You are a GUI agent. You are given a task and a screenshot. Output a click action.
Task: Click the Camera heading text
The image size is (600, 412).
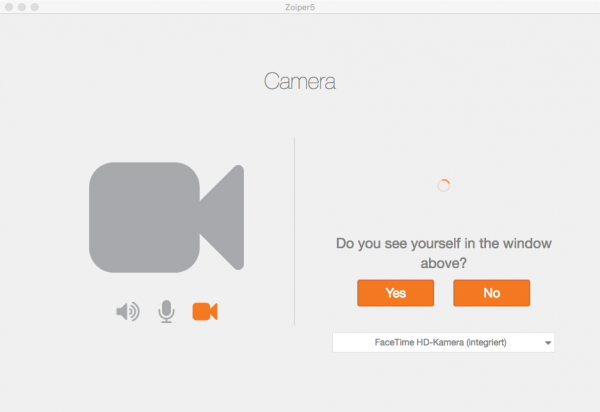[300, 81]
